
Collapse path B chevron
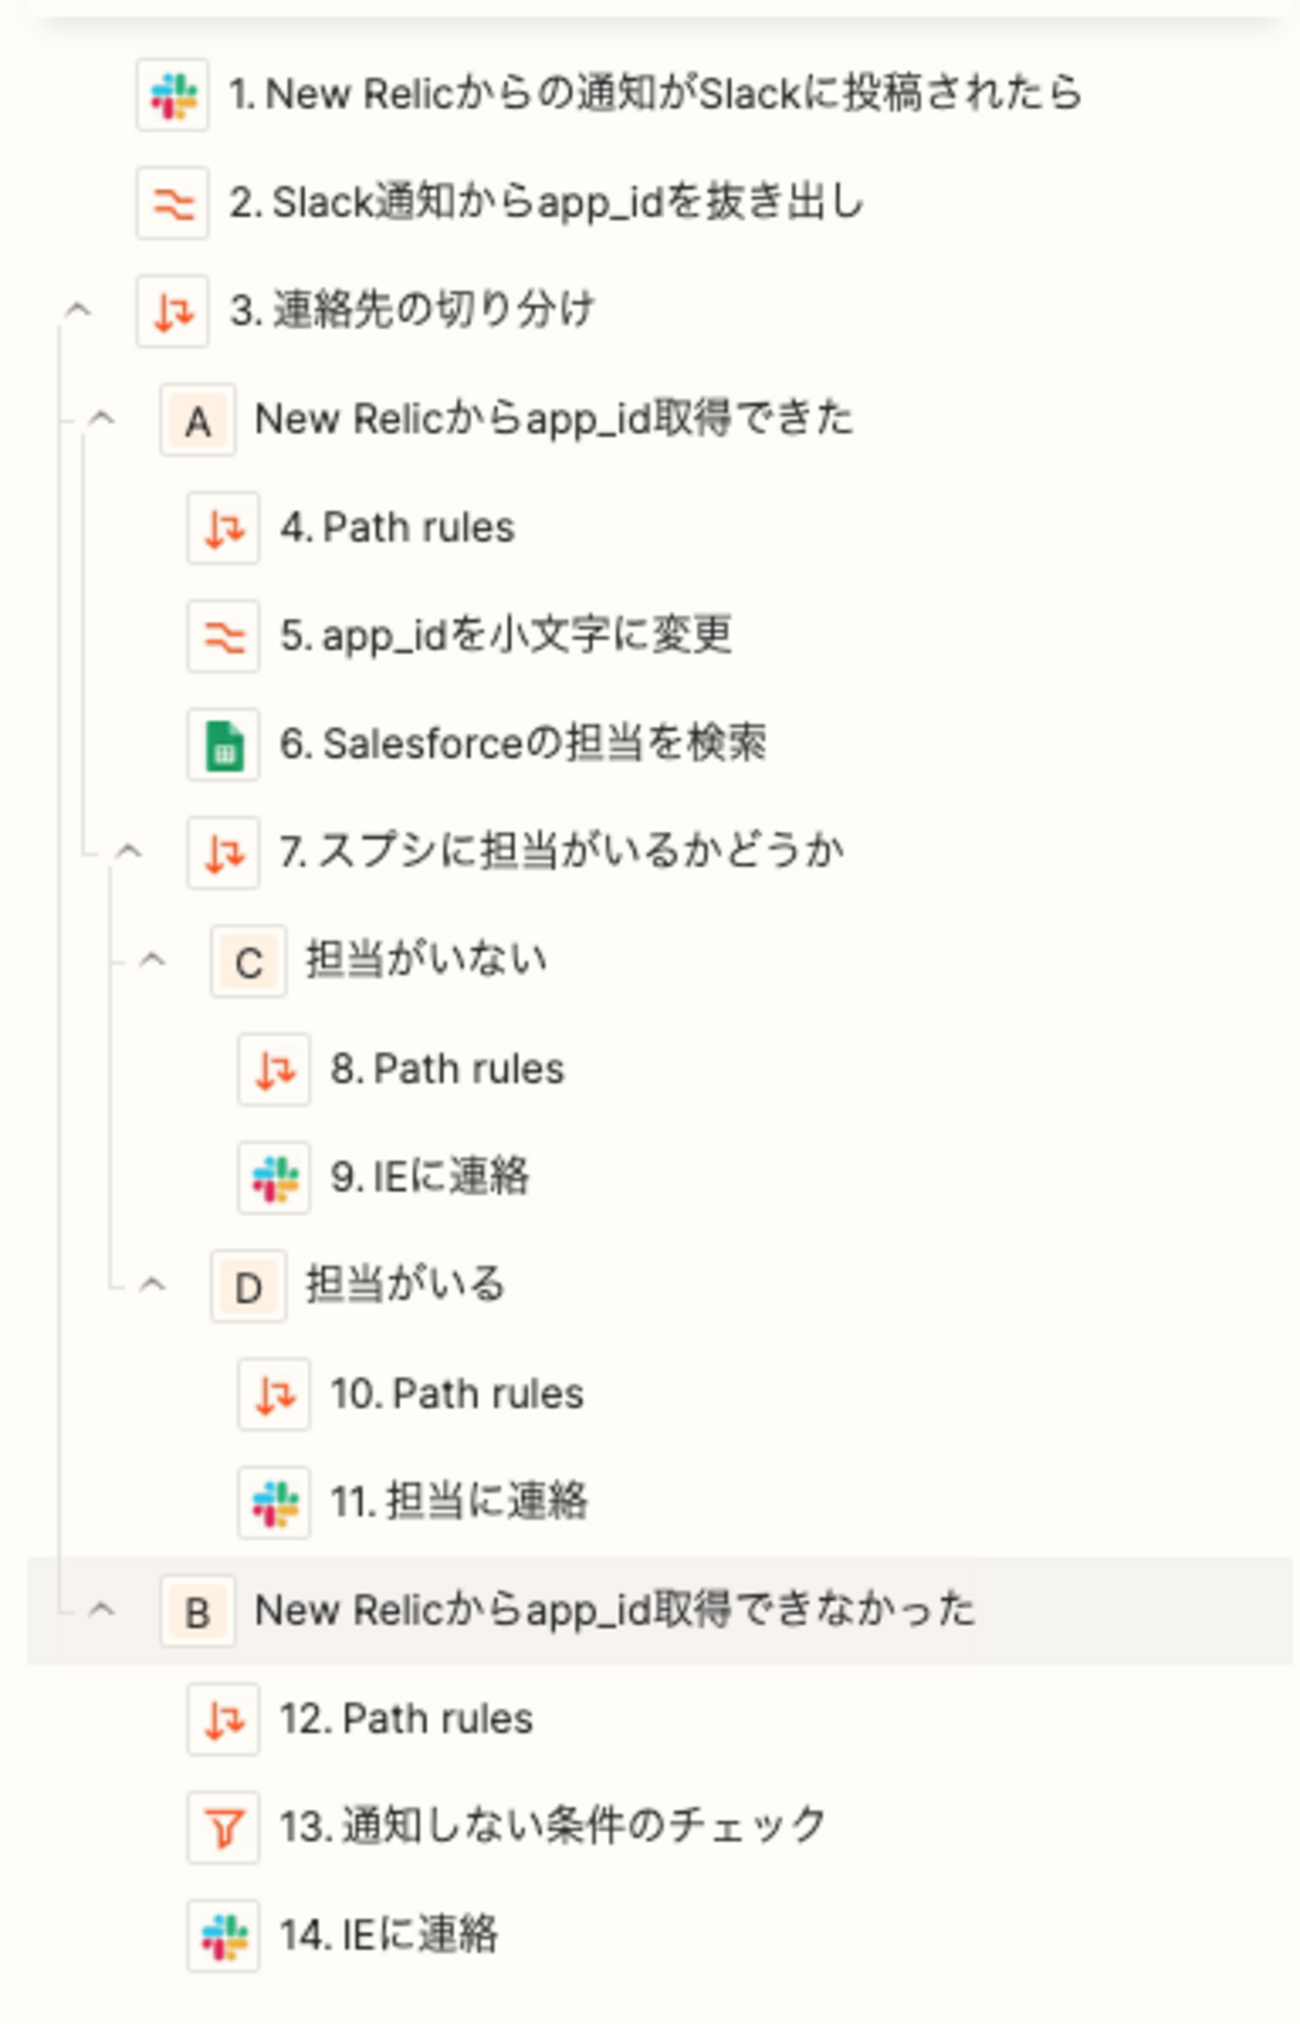click(102, 1610)
